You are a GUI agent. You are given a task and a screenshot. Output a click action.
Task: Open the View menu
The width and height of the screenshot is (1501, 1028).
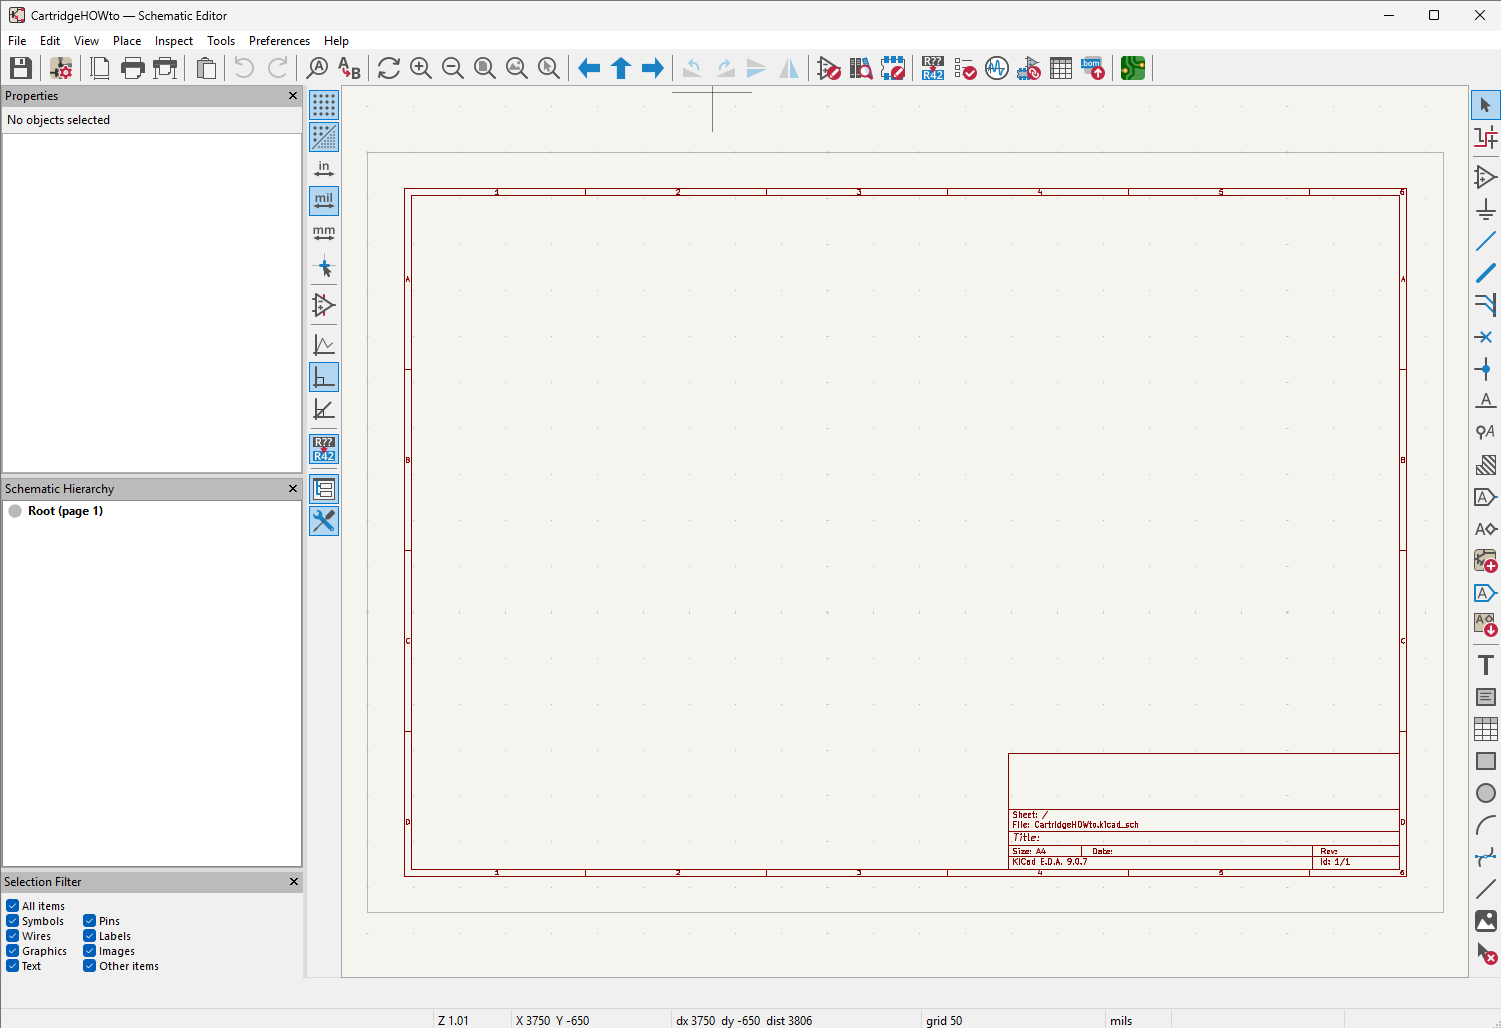(86, 41)
